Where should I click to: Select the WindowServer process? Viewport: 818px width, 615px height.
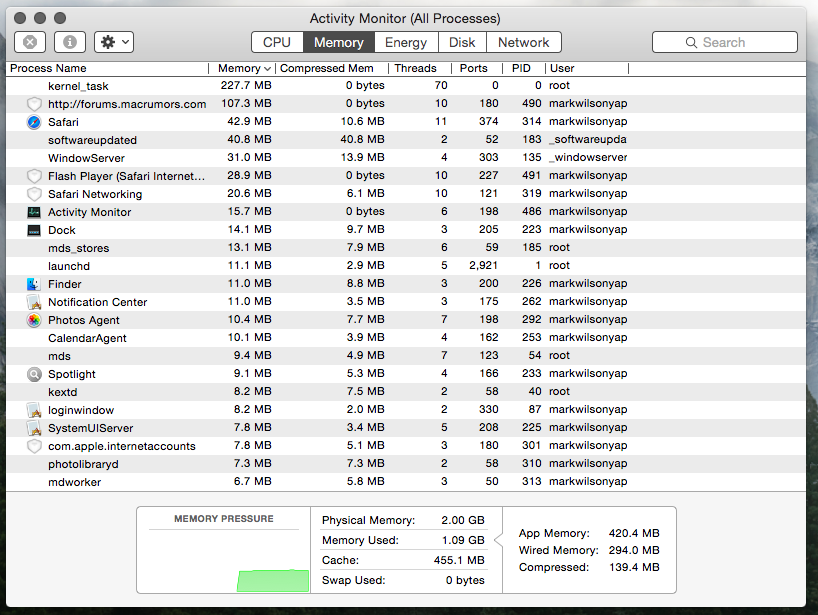click(406, 158)
